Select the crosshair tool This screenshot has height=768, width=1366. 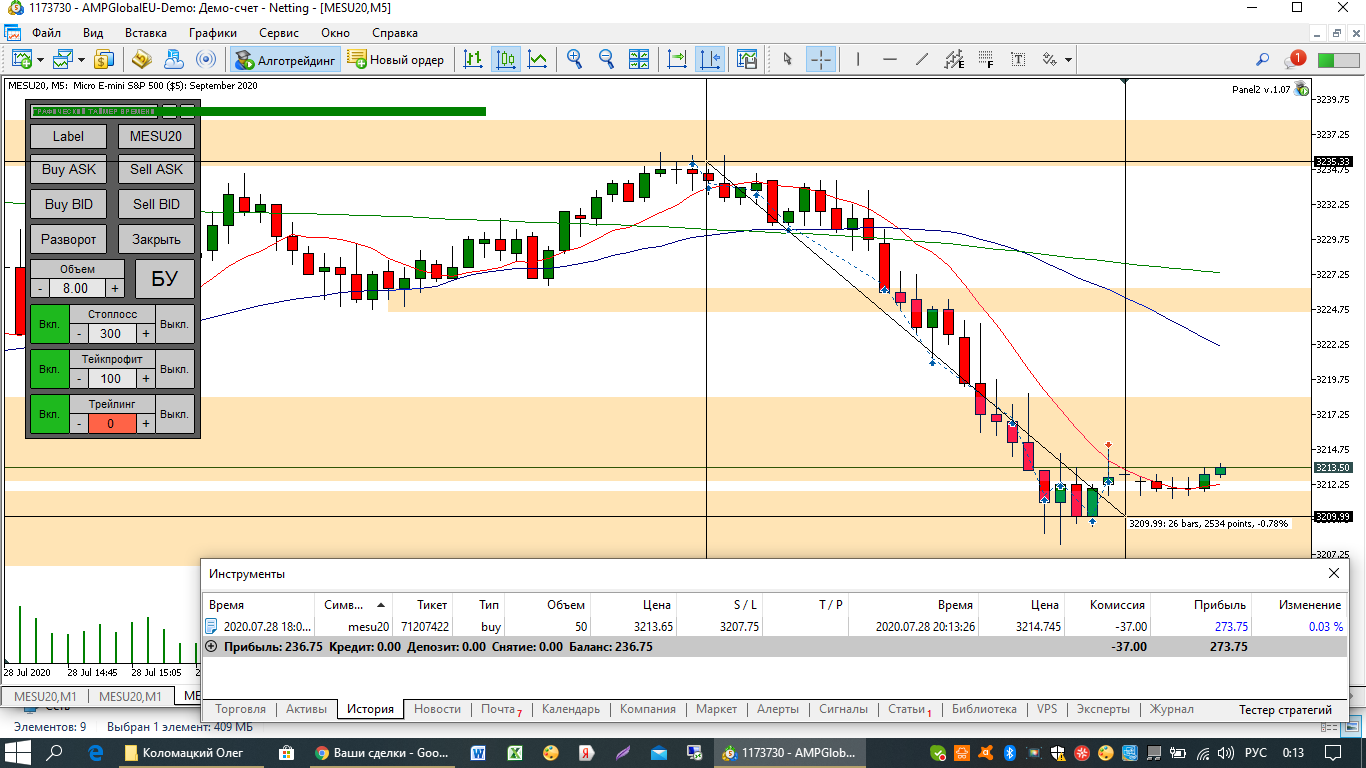820,59
